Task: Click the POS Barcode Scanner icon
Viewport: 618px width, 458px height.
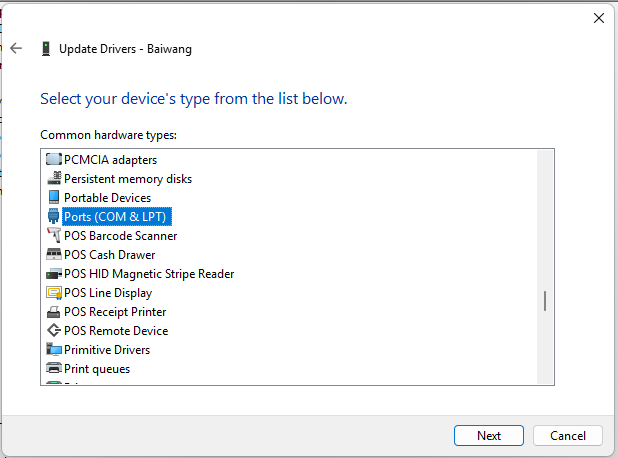Action: [54, 235]
